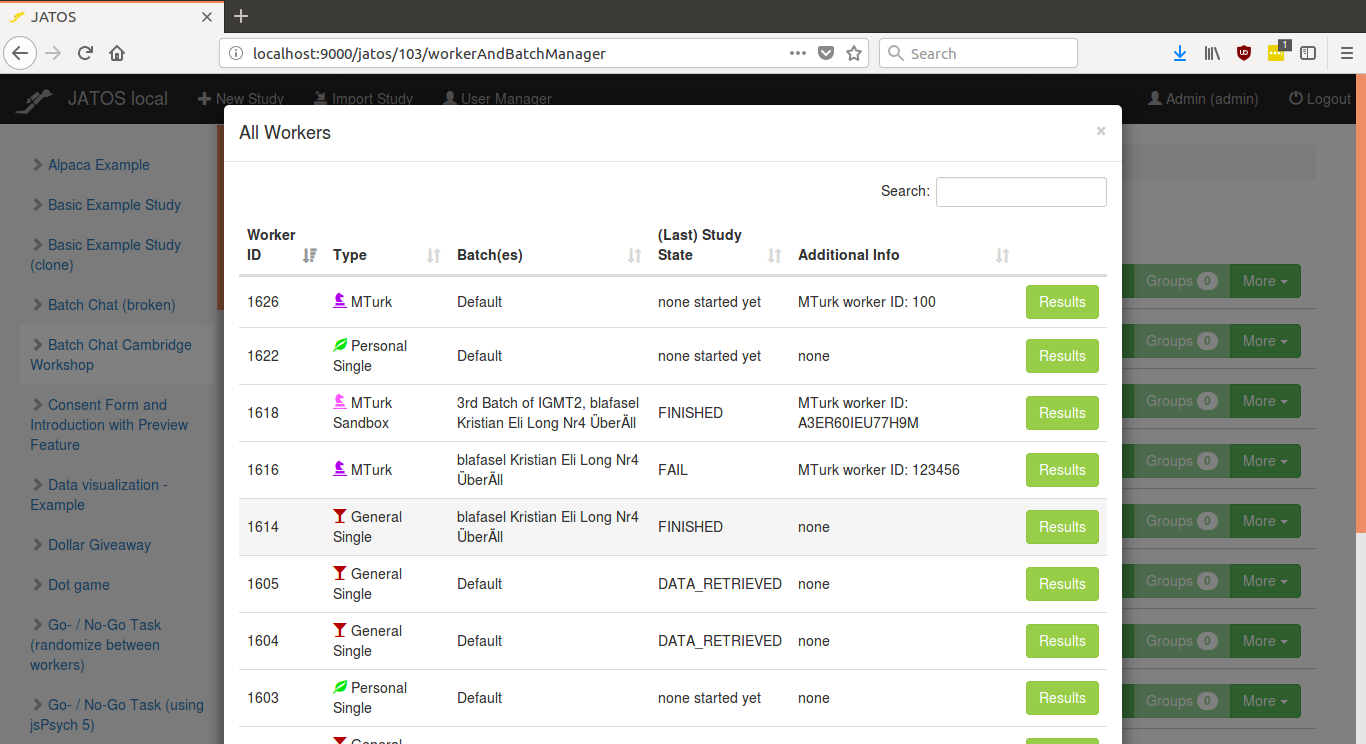Click the Personal Single leaf icon in row 1622

[x=340, y=345]
